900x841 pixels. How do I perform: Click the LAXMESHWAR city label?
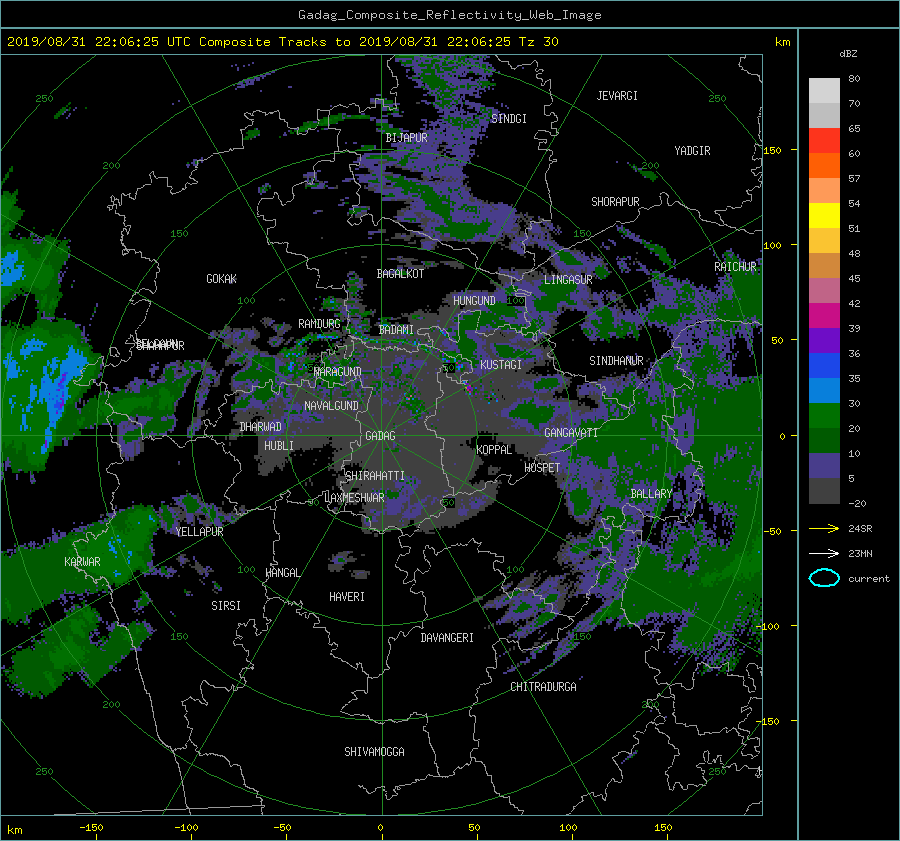354,498
